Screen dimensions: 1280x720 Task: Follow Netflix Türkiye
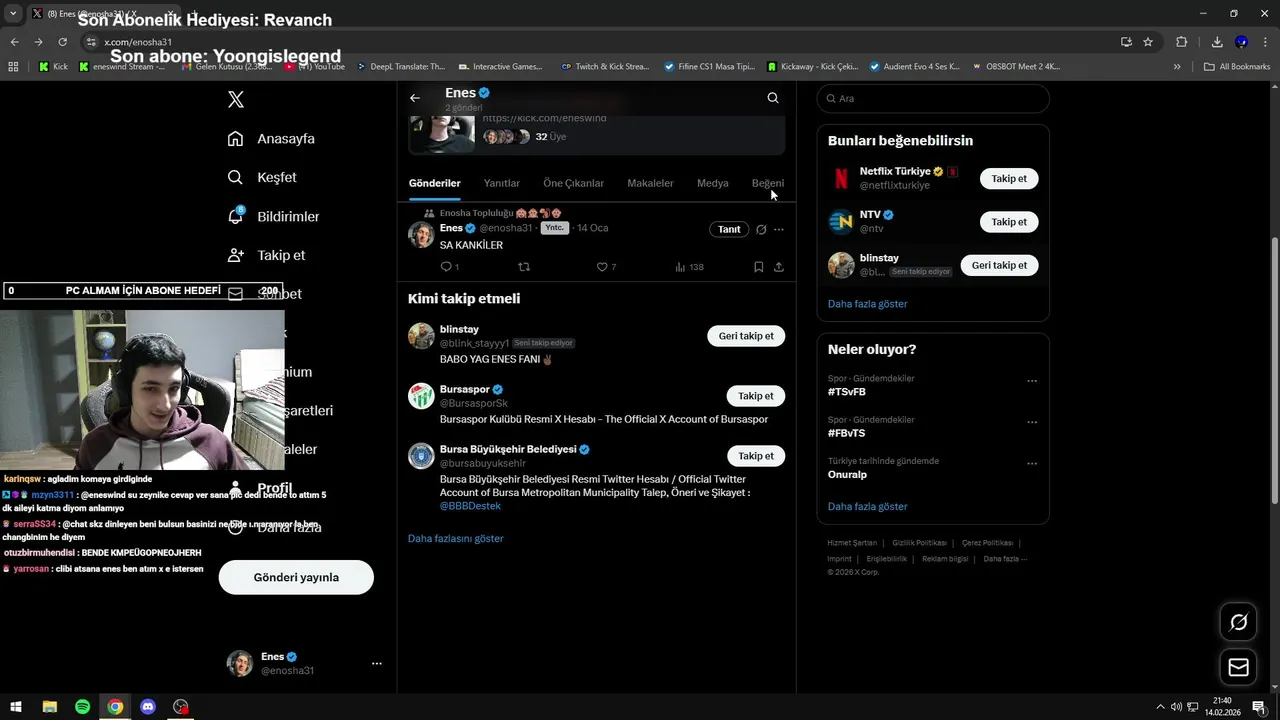click(x=1009, y=179)
